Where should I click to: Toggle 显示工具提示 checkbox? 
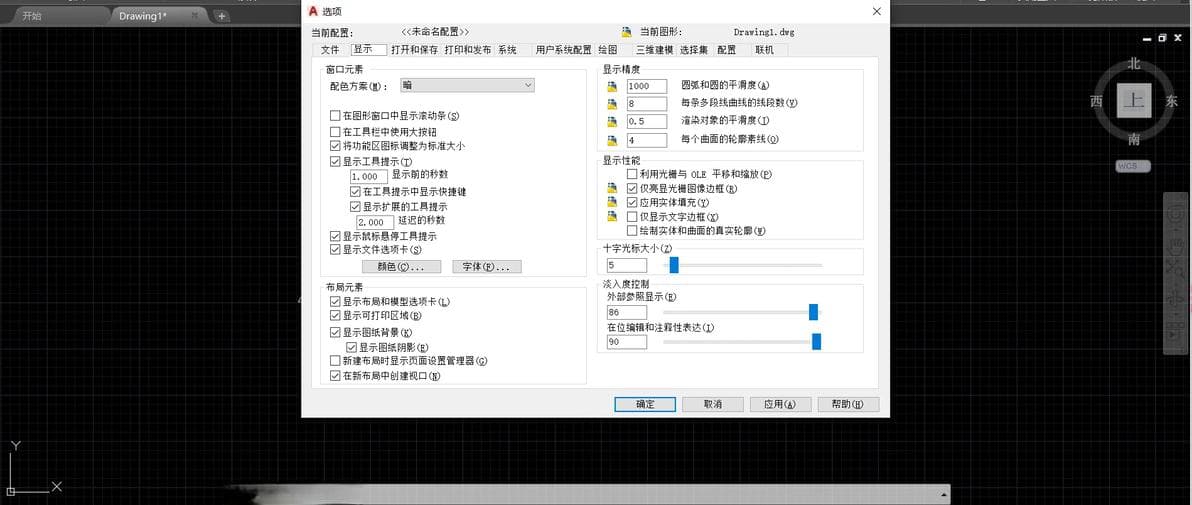click(335, 162)
